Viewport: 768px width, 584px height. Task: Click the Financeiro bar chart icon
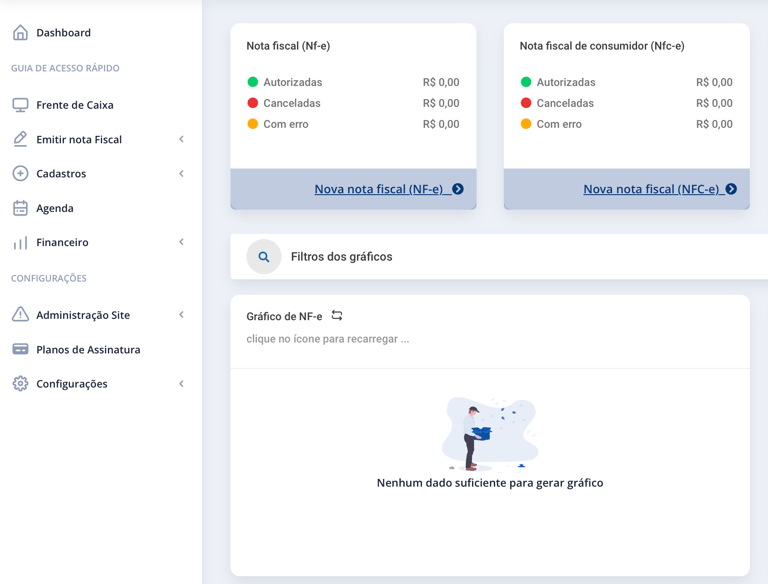[20, 243]
